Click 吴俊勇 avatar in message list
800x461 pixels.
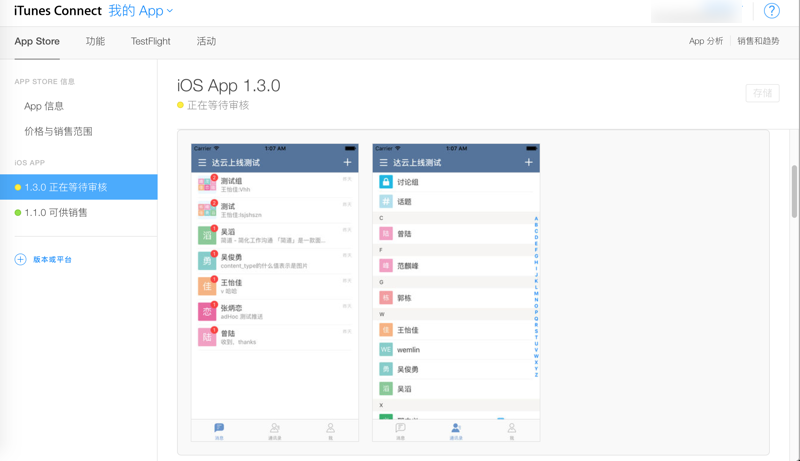207,261
